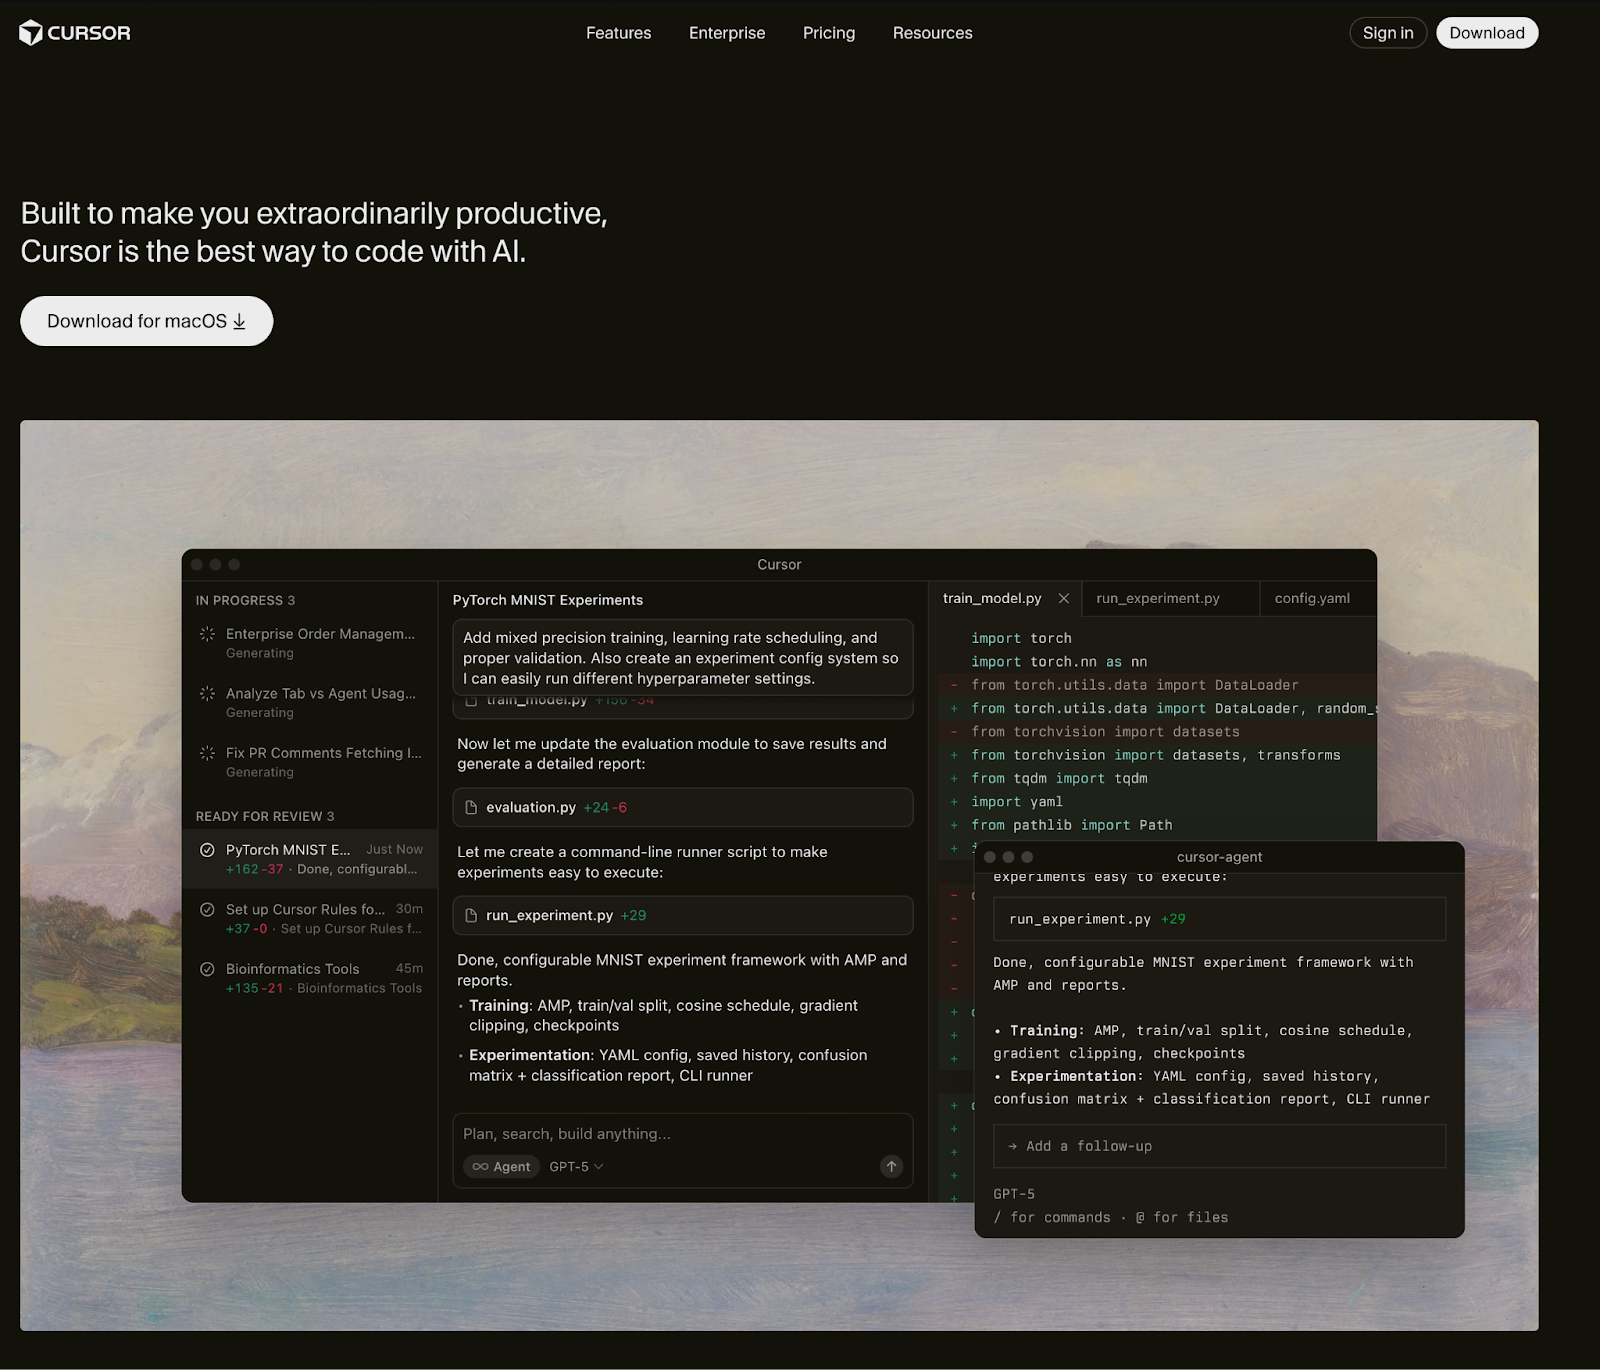Click checkmark icon beside Set up Cursor Rules

pyautogui.click(x=207, y=910)
